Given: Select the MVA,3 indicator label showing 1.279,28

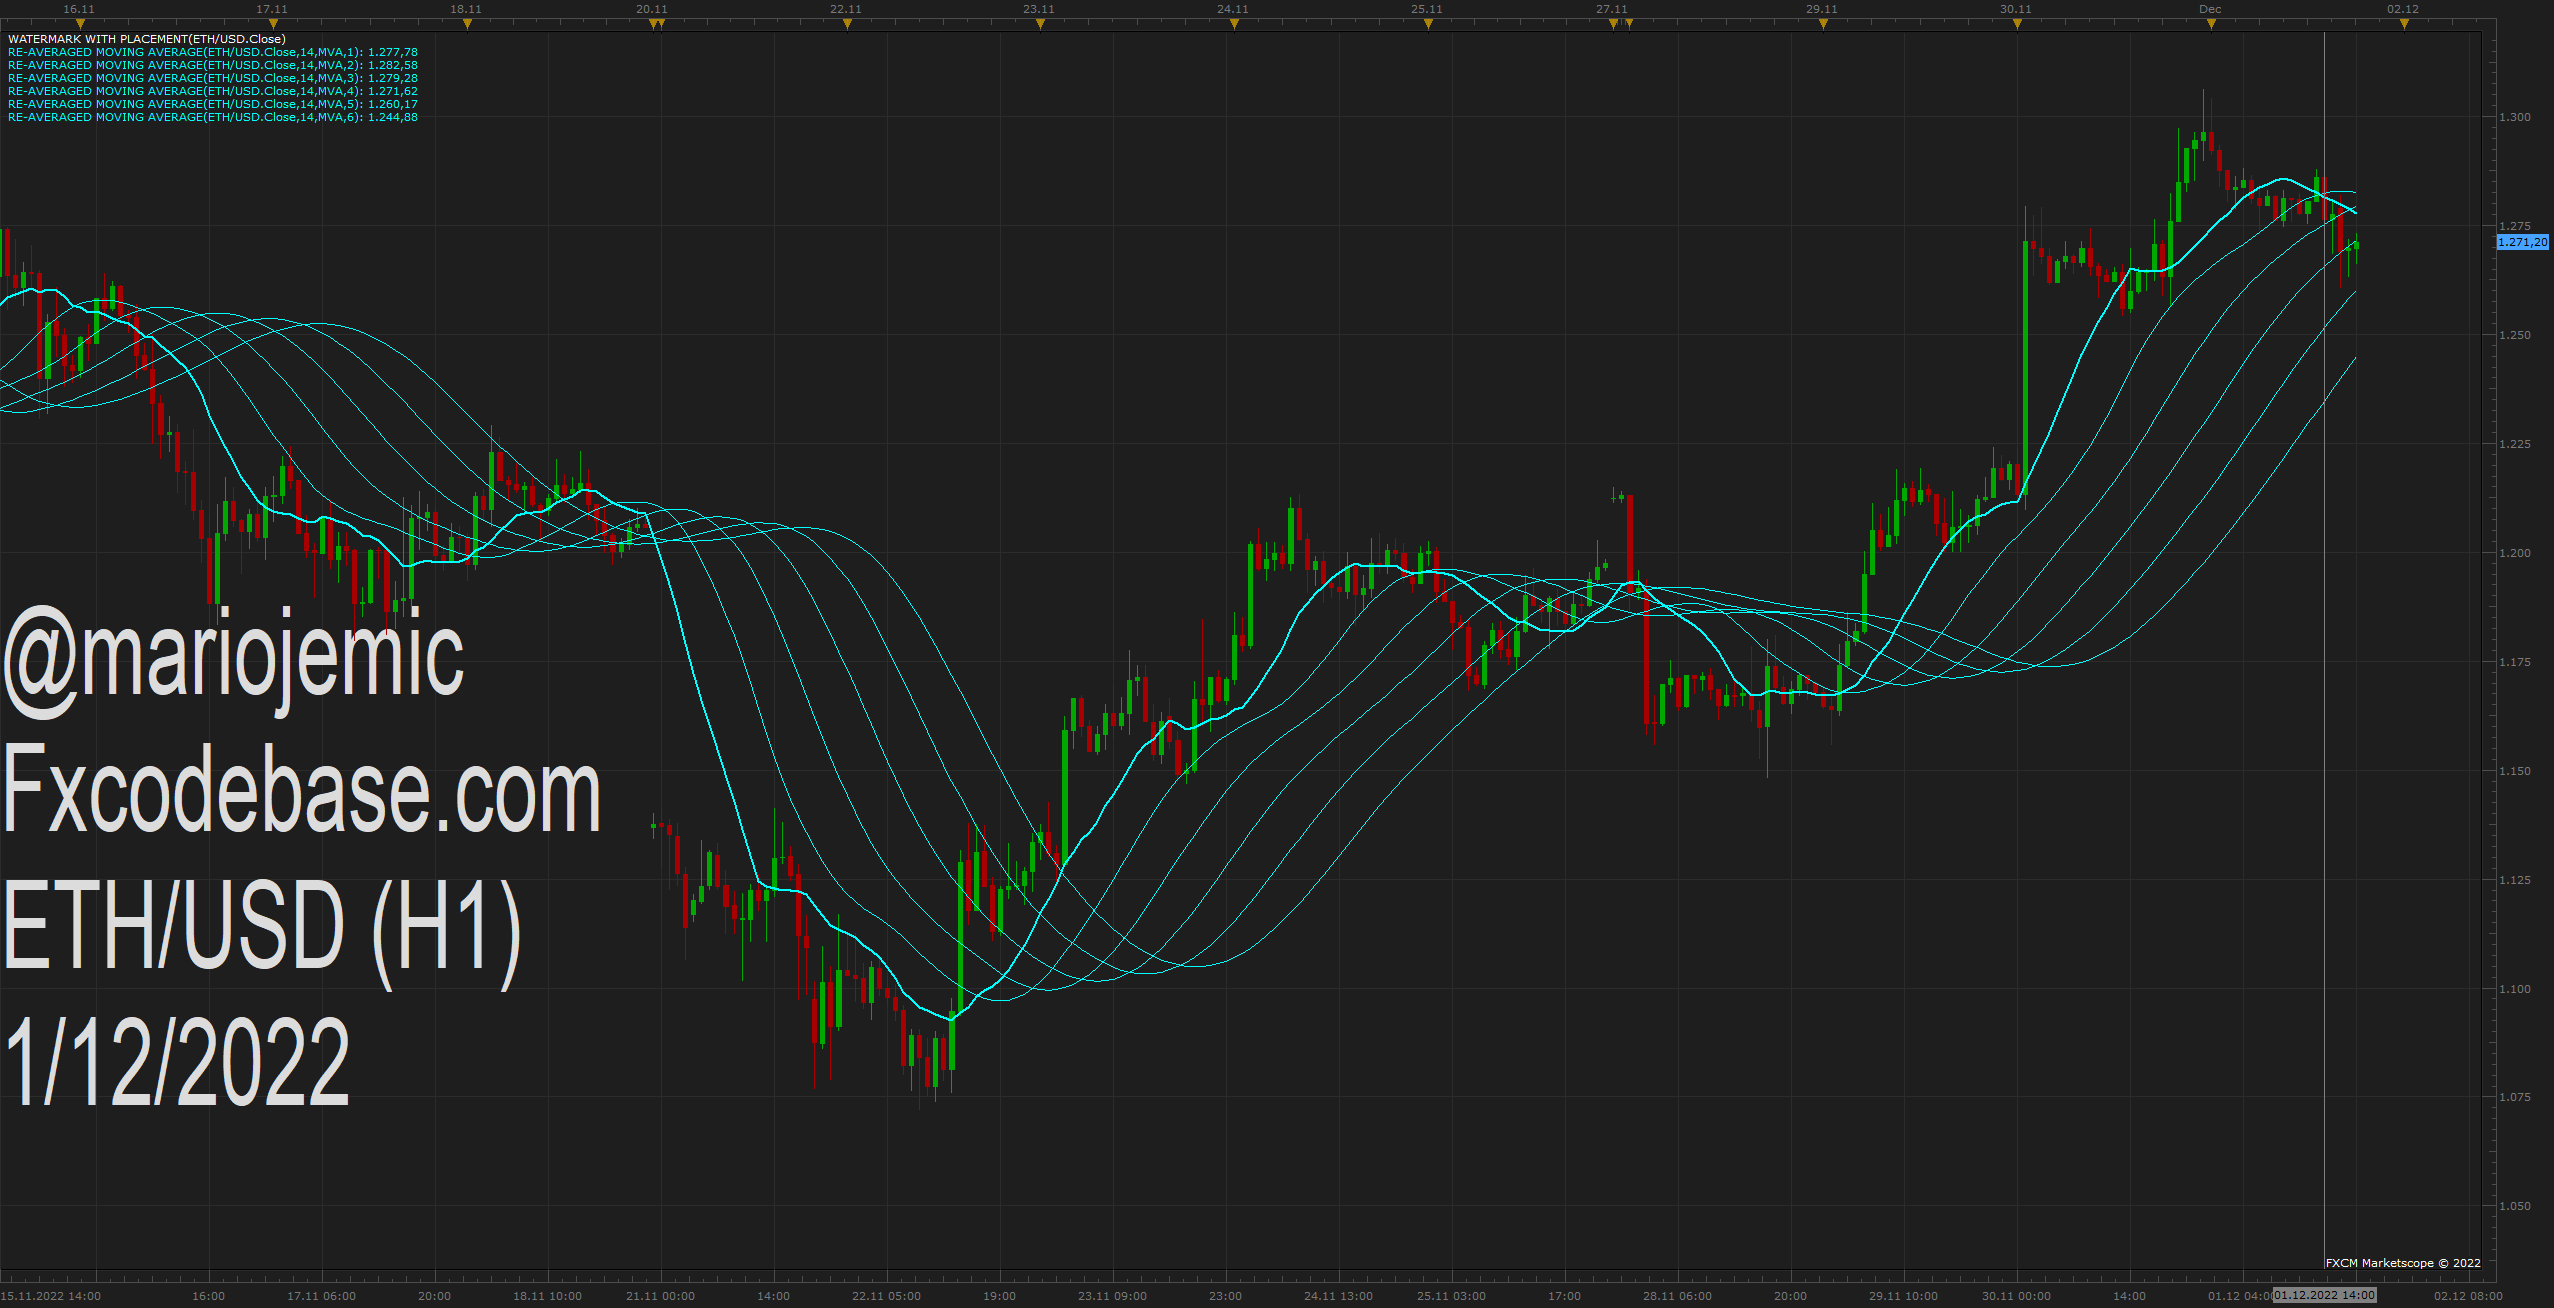Looking at the screenshot, I should pos(213,78).
